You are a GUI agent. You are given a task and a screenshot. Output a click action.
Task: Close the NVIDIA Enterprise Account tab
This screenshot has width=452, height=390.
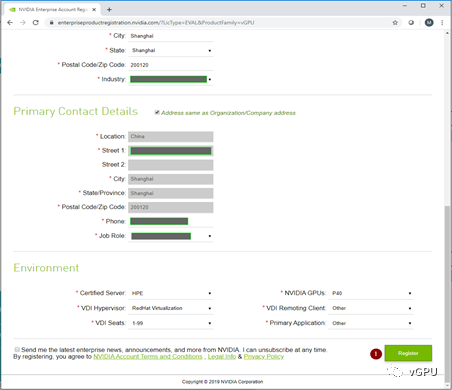[x=94, y=10]
